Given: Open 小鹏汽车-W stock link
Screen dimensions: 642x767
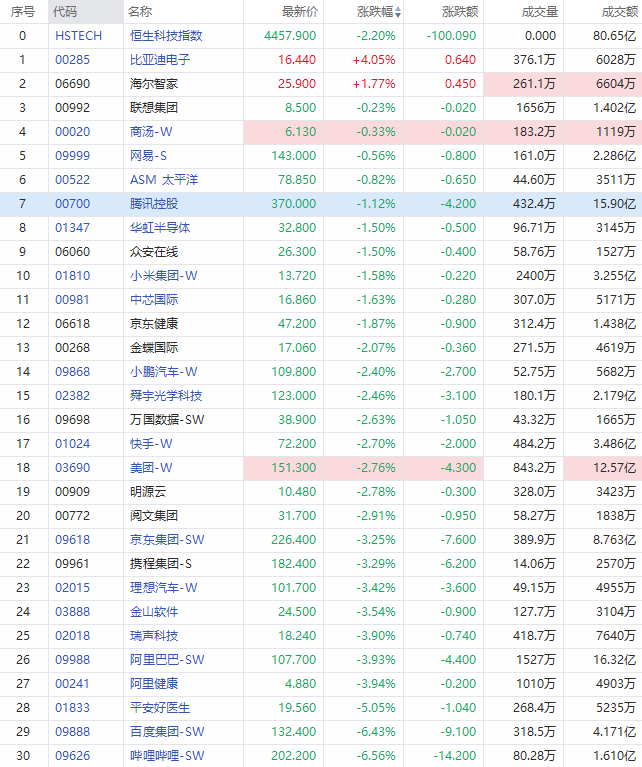Looking at the screenshot, I should tap(163, 371).
